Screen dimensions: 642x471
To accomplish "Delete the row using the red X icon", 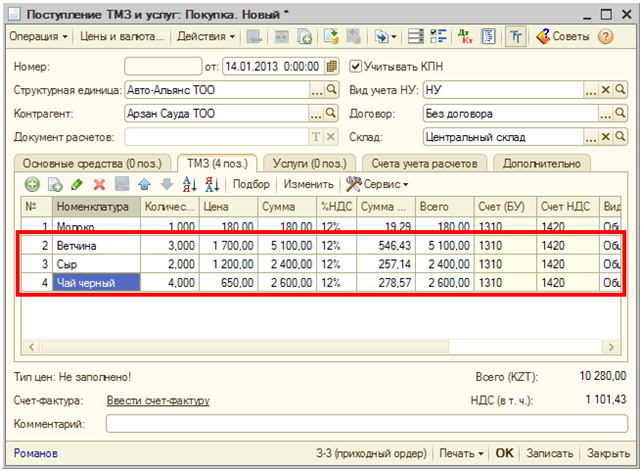I will pos(99,184).
